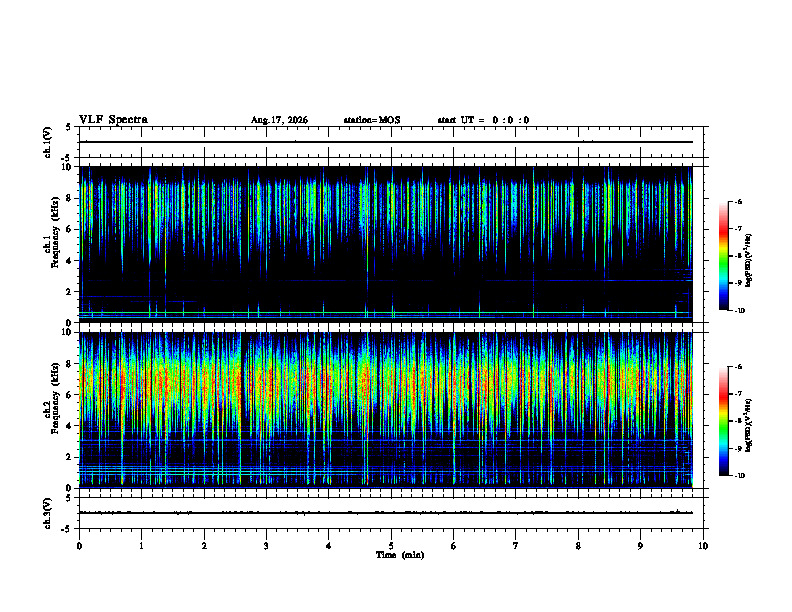Click the "start UT = 0 : 0 : 0" text
Screen dimensions: 792x612
(483, 120)
